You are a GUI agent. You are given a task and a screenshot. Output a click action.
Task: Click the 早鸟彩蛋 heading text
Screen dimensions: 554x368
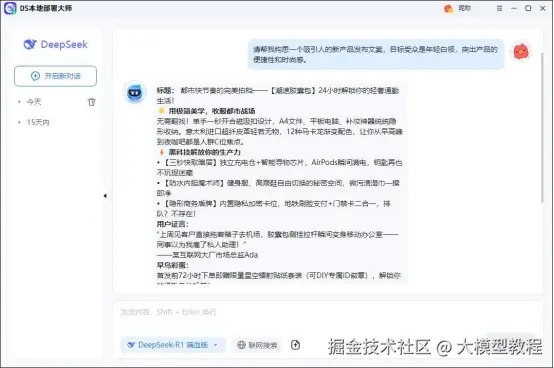click(x=172, y=265)
